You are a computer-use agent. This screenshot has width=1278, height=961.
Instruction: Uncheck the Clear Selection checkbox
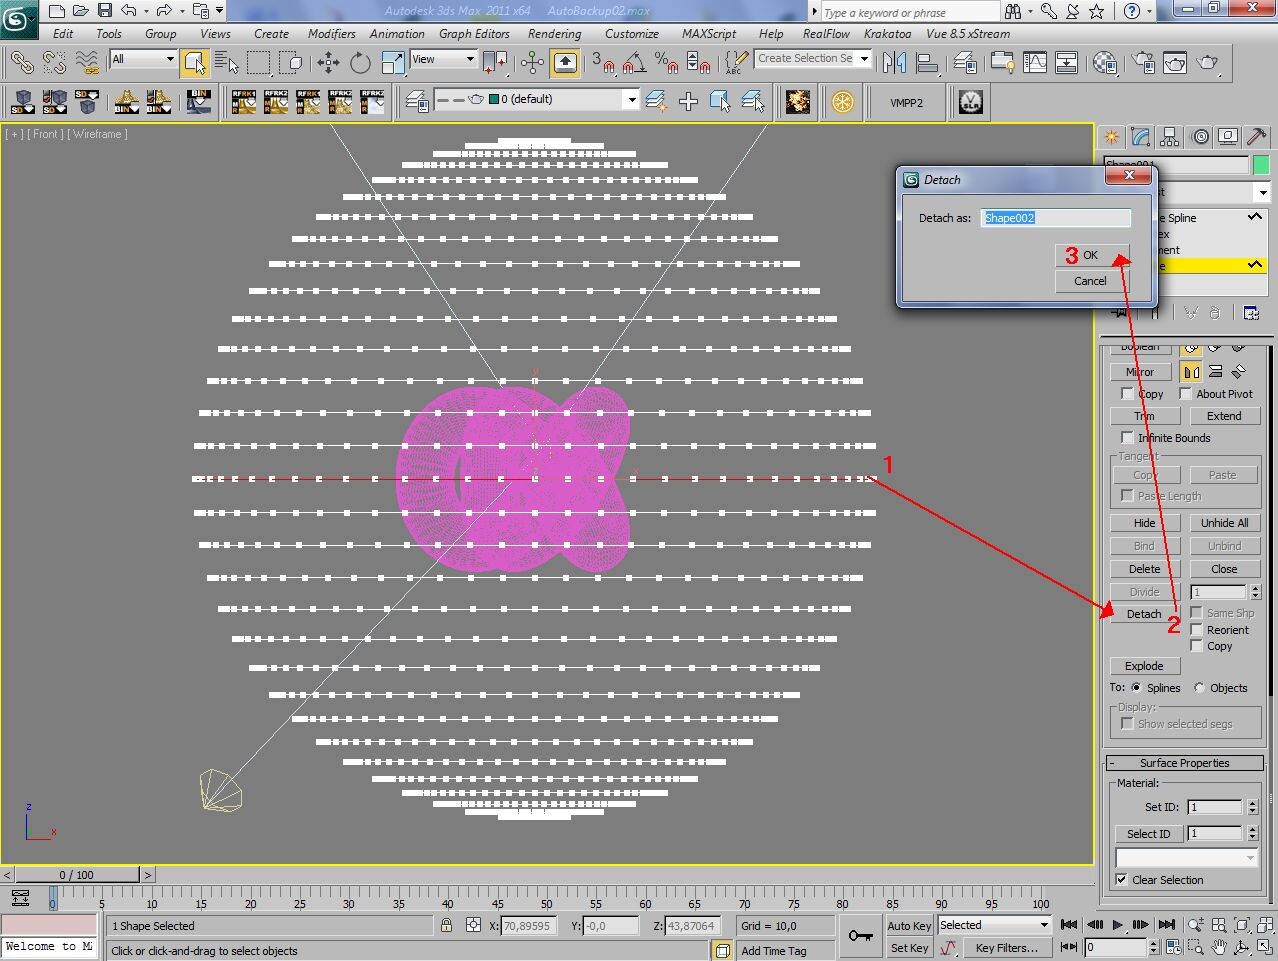(1121, 880)
